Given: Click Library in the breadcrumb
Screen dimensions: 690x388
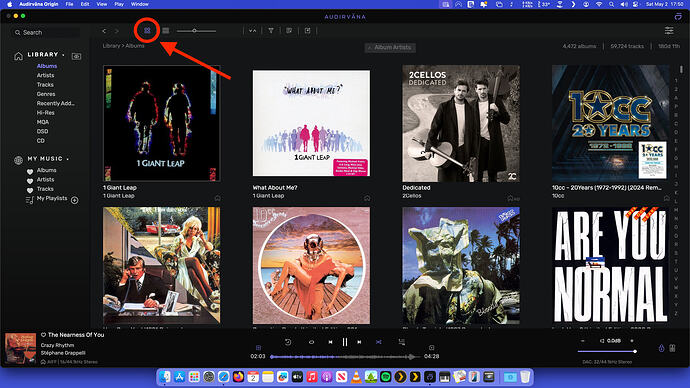Looking at the screenshot, I should pyautogui.click(x=111, y=46).
